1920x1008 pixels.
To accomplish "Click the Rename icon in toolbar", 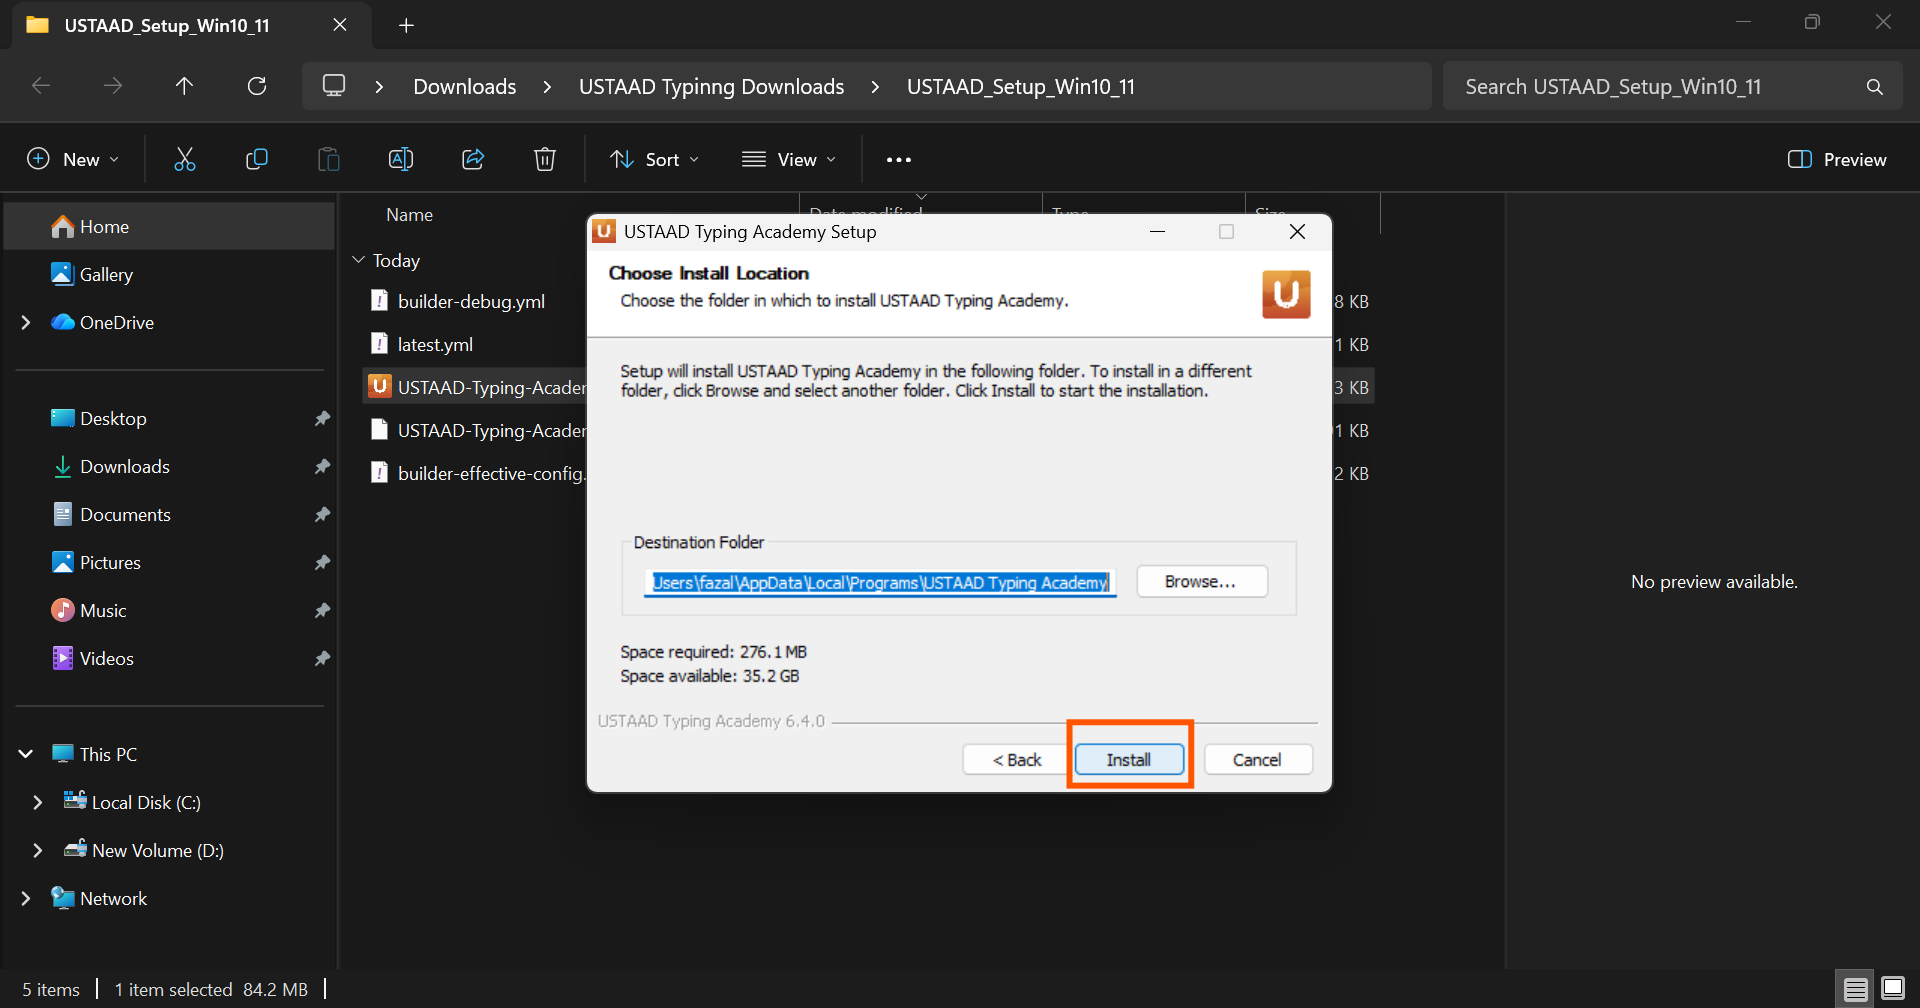I will (x=401, y=159).
